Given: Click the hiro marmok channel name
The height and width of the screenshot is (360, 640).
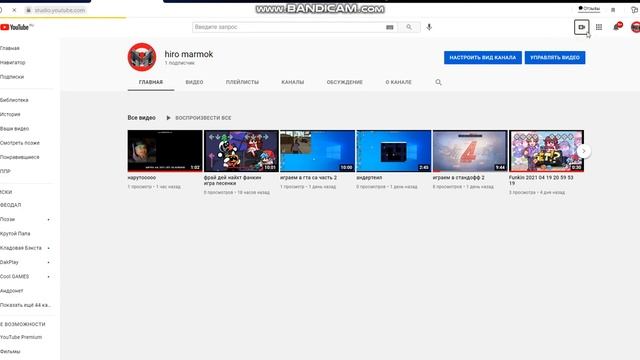Looking at the screenshot, I should click(189, 54).
